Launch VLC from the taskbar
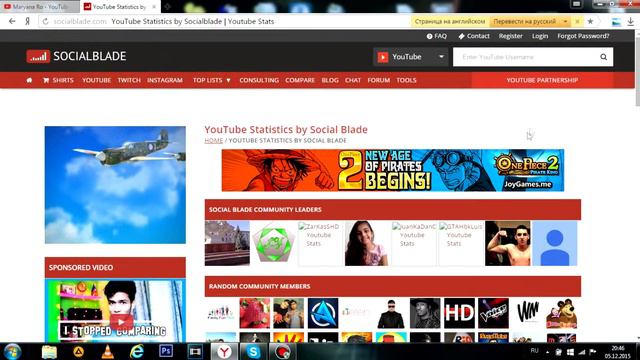 click(107, 352)
